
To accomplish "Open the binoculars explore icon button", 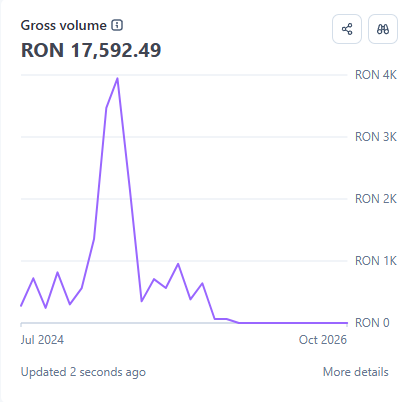I will 383,29.
